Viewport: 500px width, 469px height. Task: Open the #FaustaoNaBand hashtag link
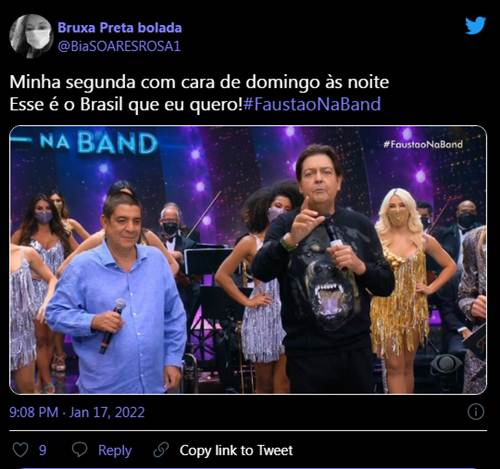pyautogui.click(x=312, y=104)
